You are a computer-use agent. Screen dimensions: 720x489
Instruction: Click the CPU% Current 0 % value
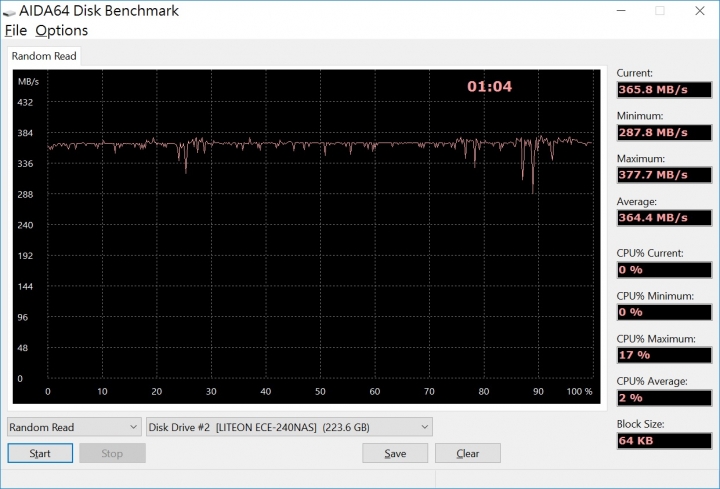[x=664, y=270]
